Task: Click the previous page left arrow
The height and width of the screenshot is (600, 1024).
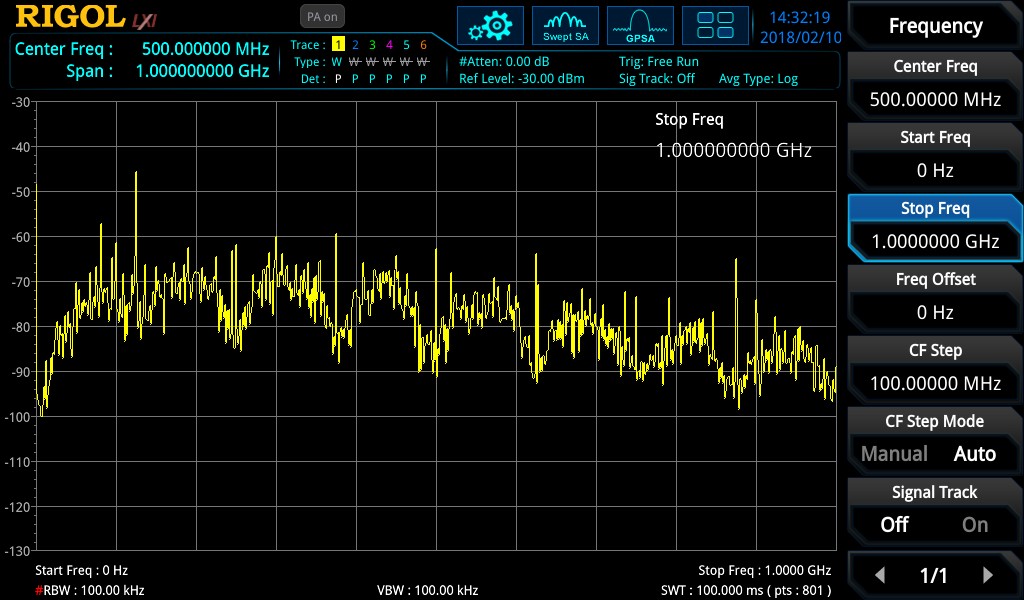Action: click(x=880, y=574)
